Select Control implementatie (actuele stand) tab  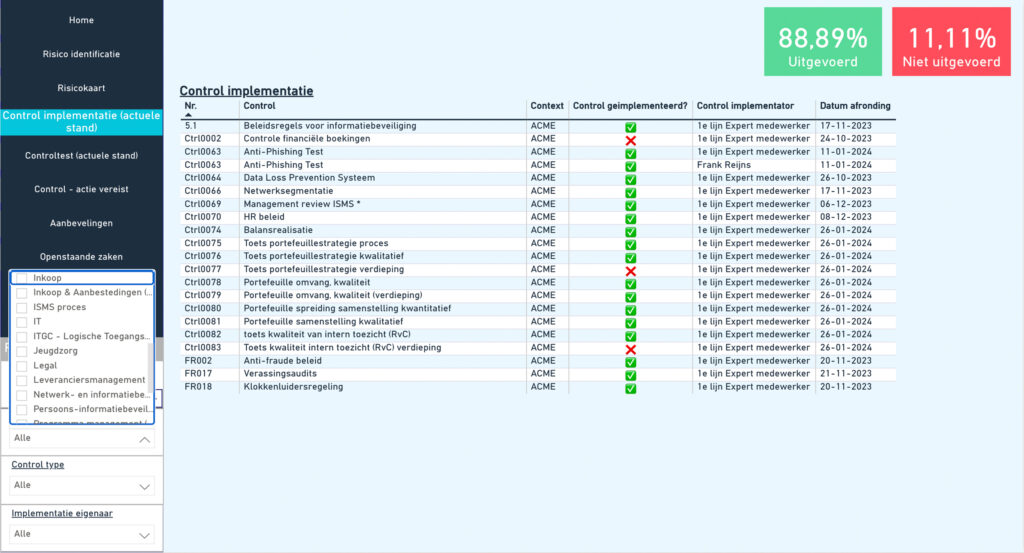(x=82, y=122)
